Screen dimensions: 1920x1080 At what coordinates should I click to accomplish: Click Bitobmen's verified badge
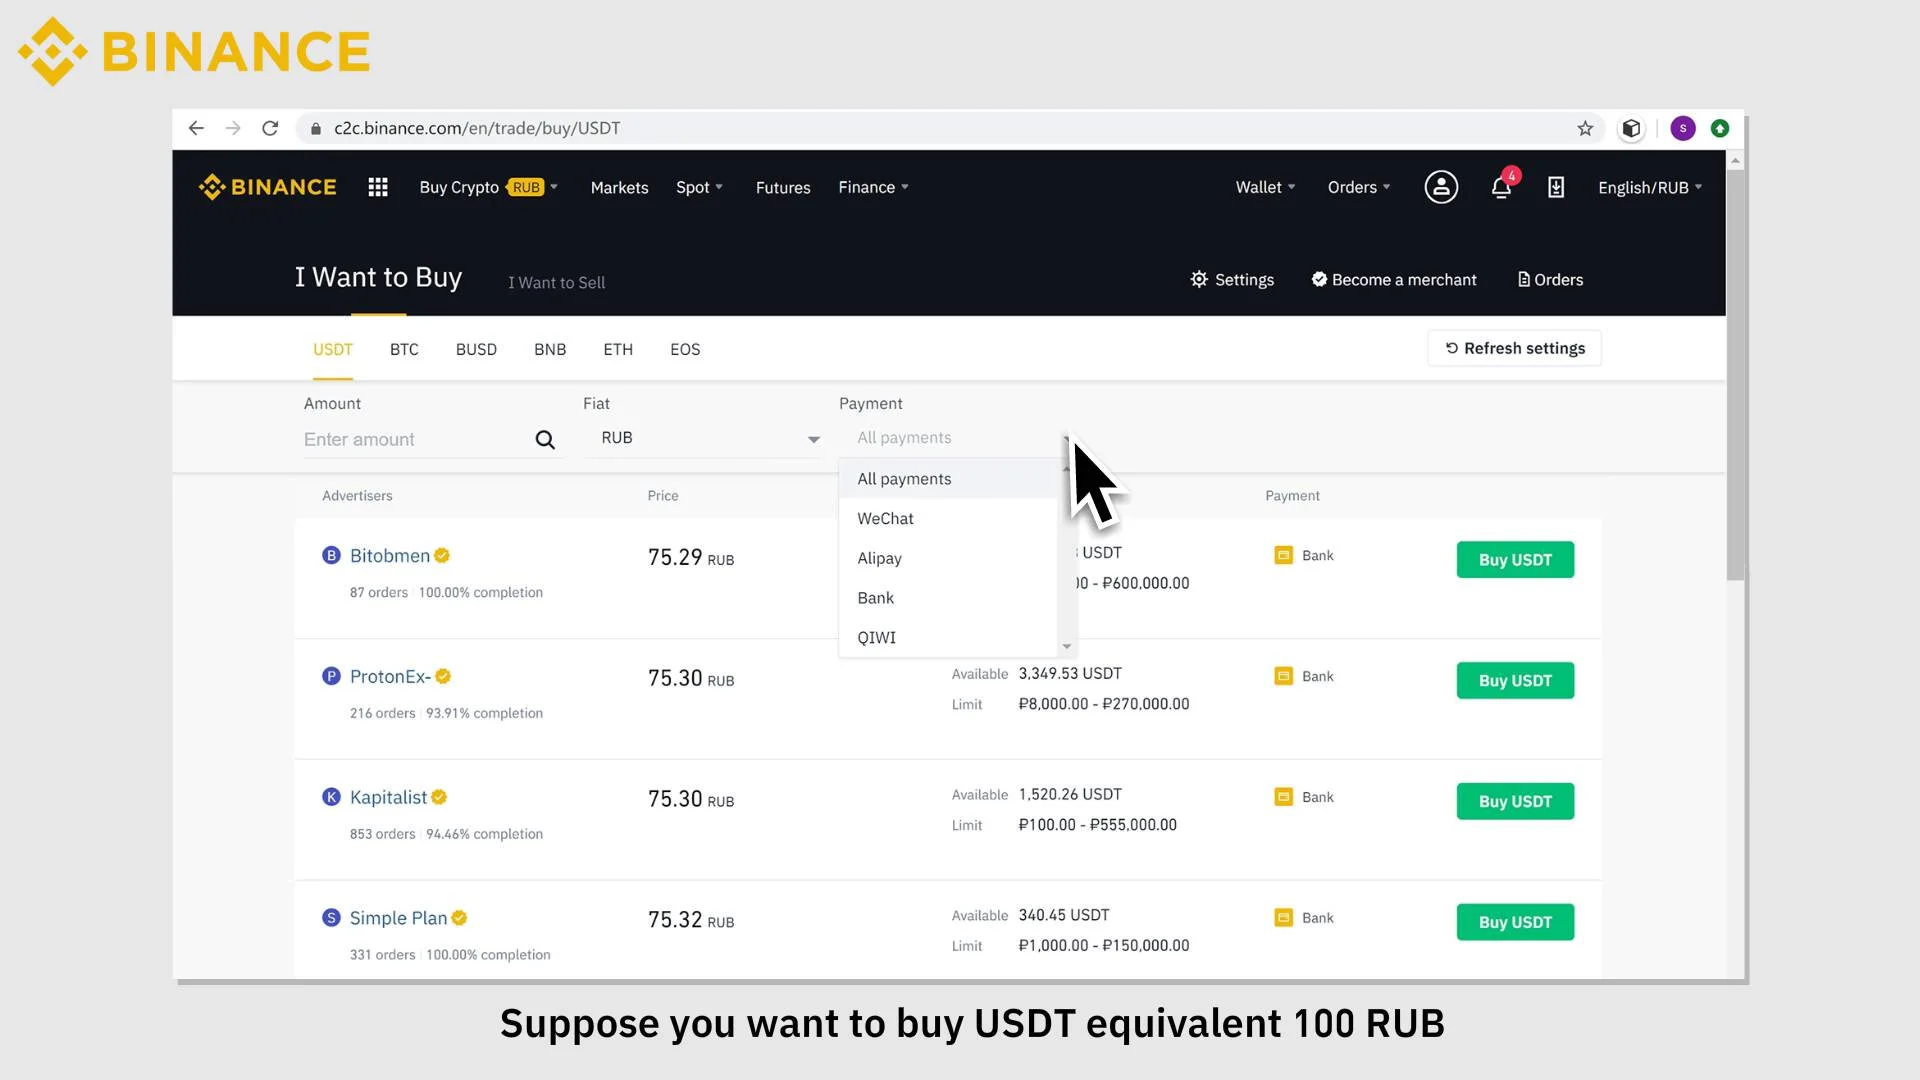point(442,555)
